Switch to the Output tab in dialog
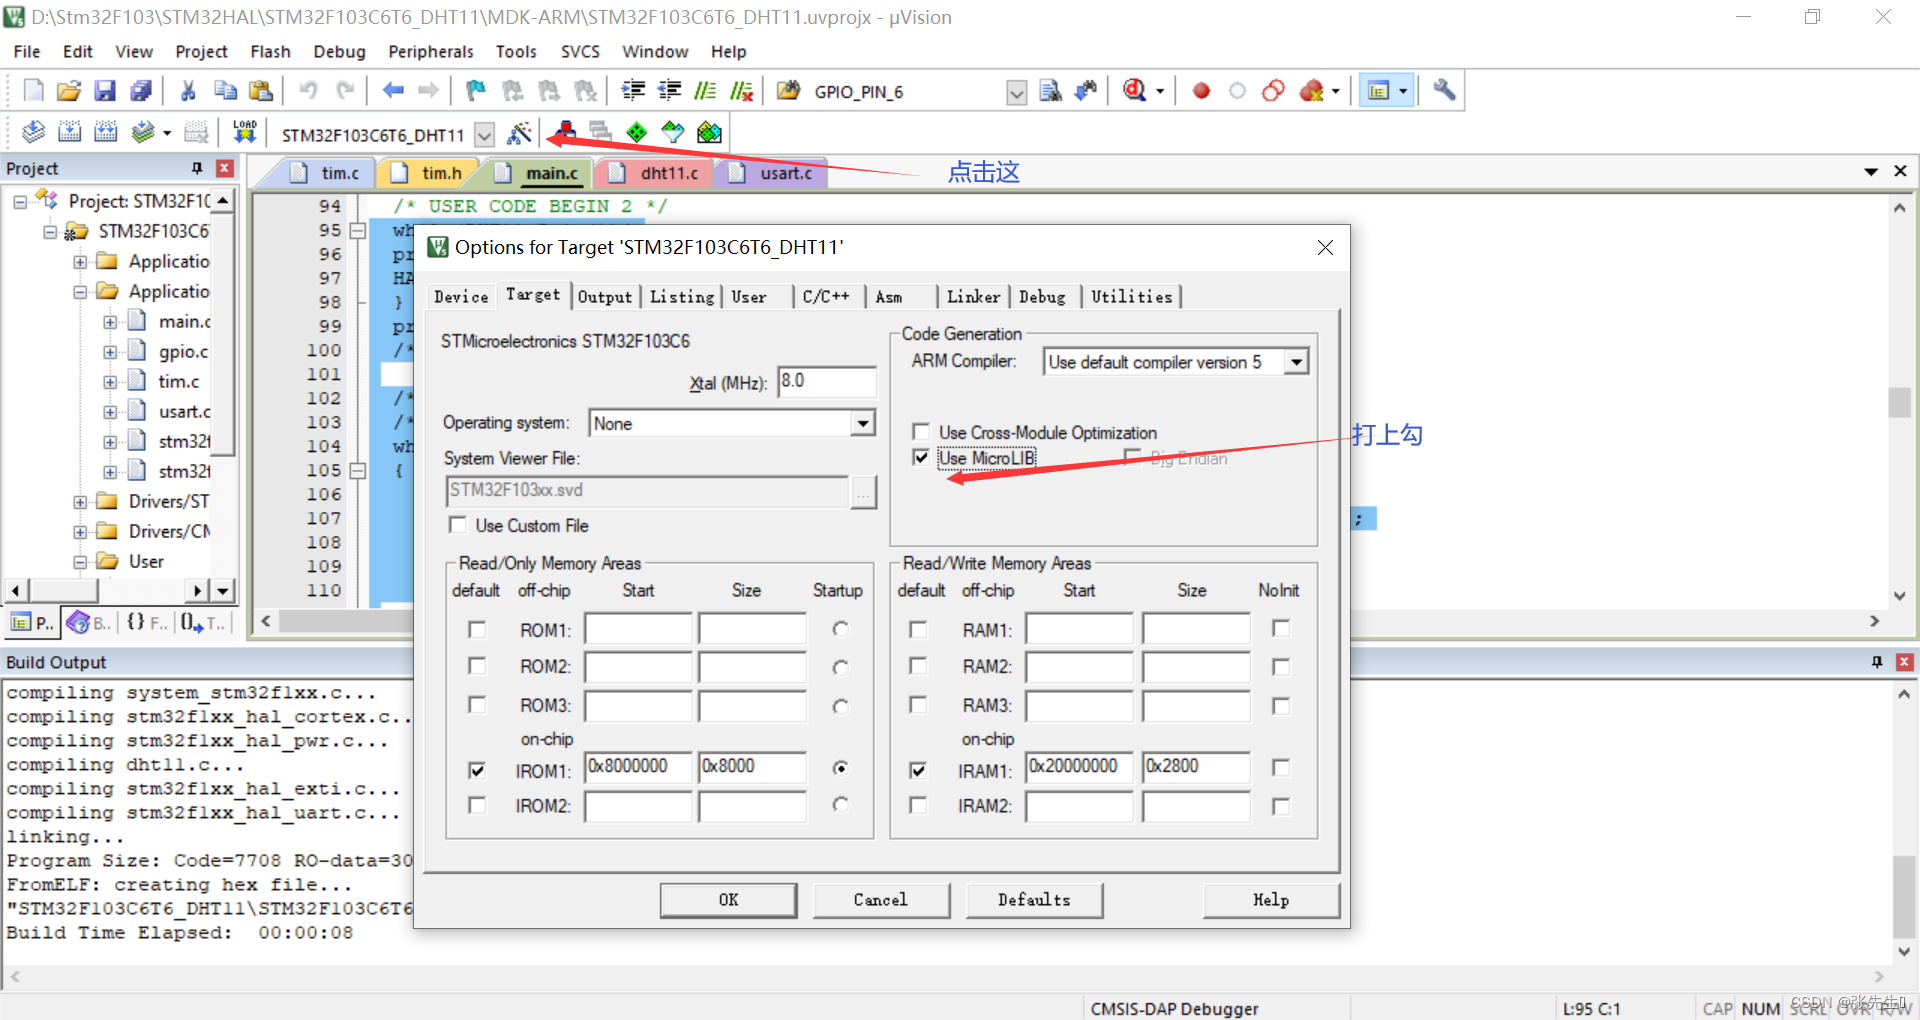 click(x=604, y=297)
